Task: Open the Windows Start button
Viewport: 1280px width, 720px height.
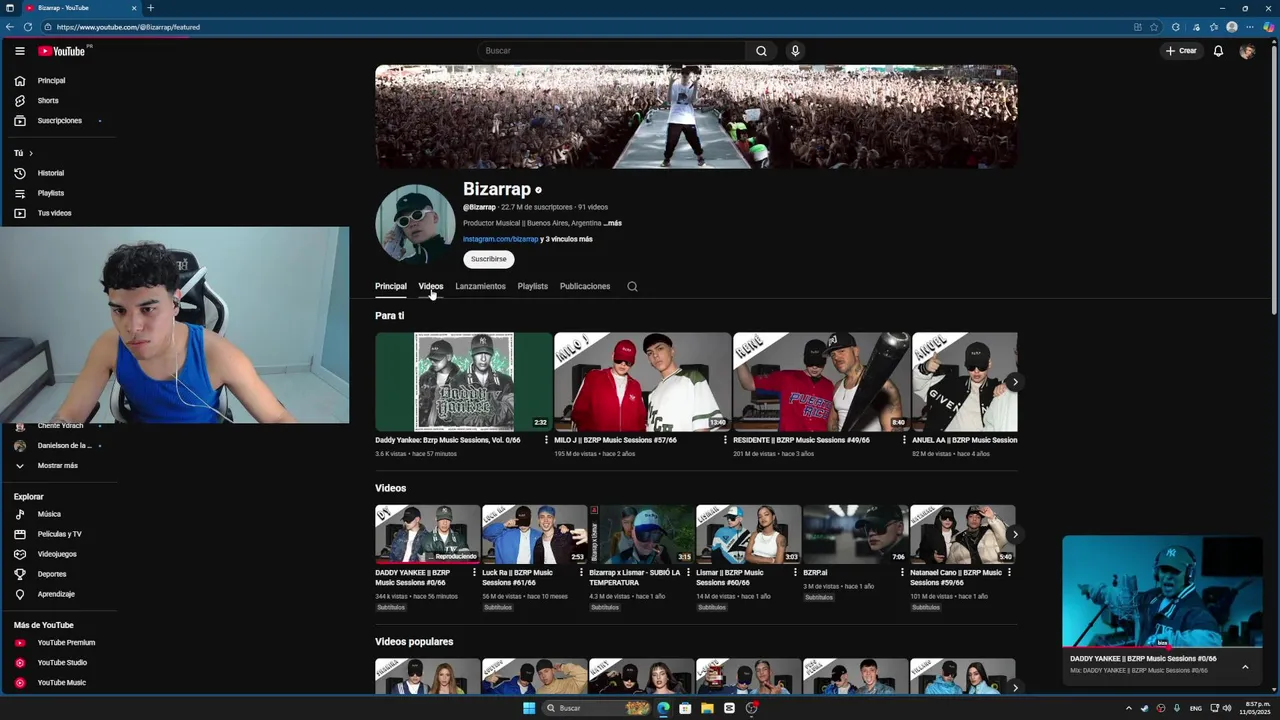Action: click(529, 708)
